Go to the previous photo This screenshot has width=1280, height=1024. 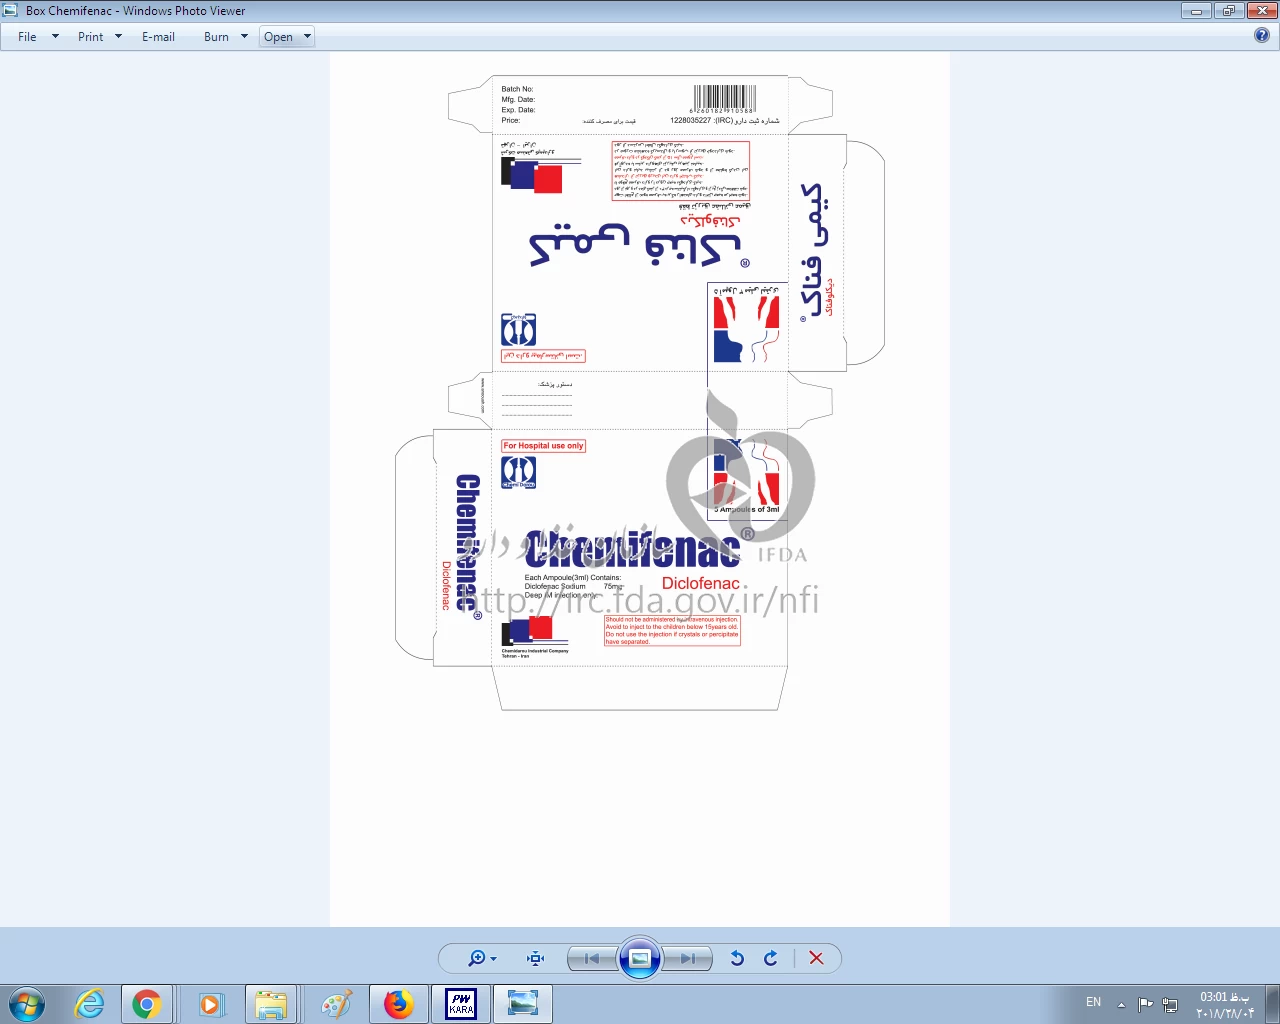(592, 958)
